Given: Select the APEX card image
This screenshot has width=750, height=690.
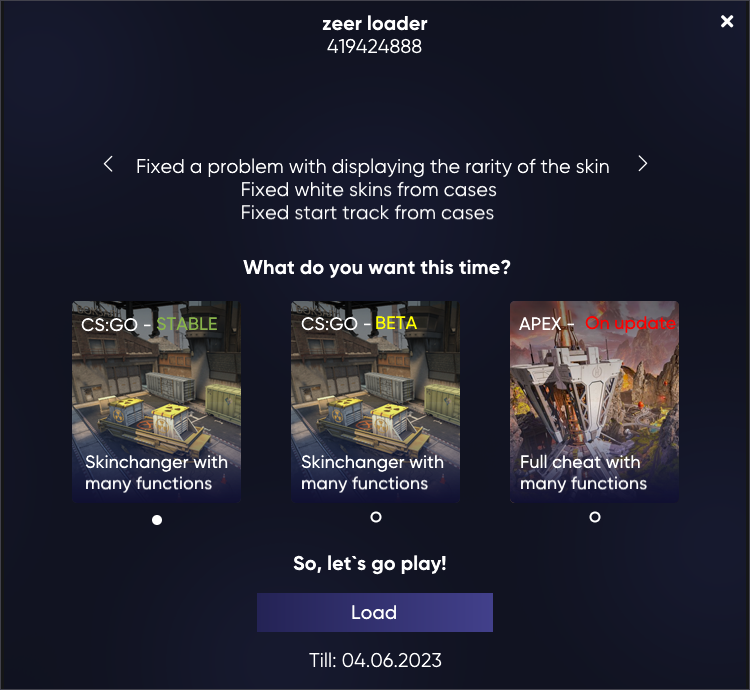Looking at the screenshot, I should coord(594,402).
